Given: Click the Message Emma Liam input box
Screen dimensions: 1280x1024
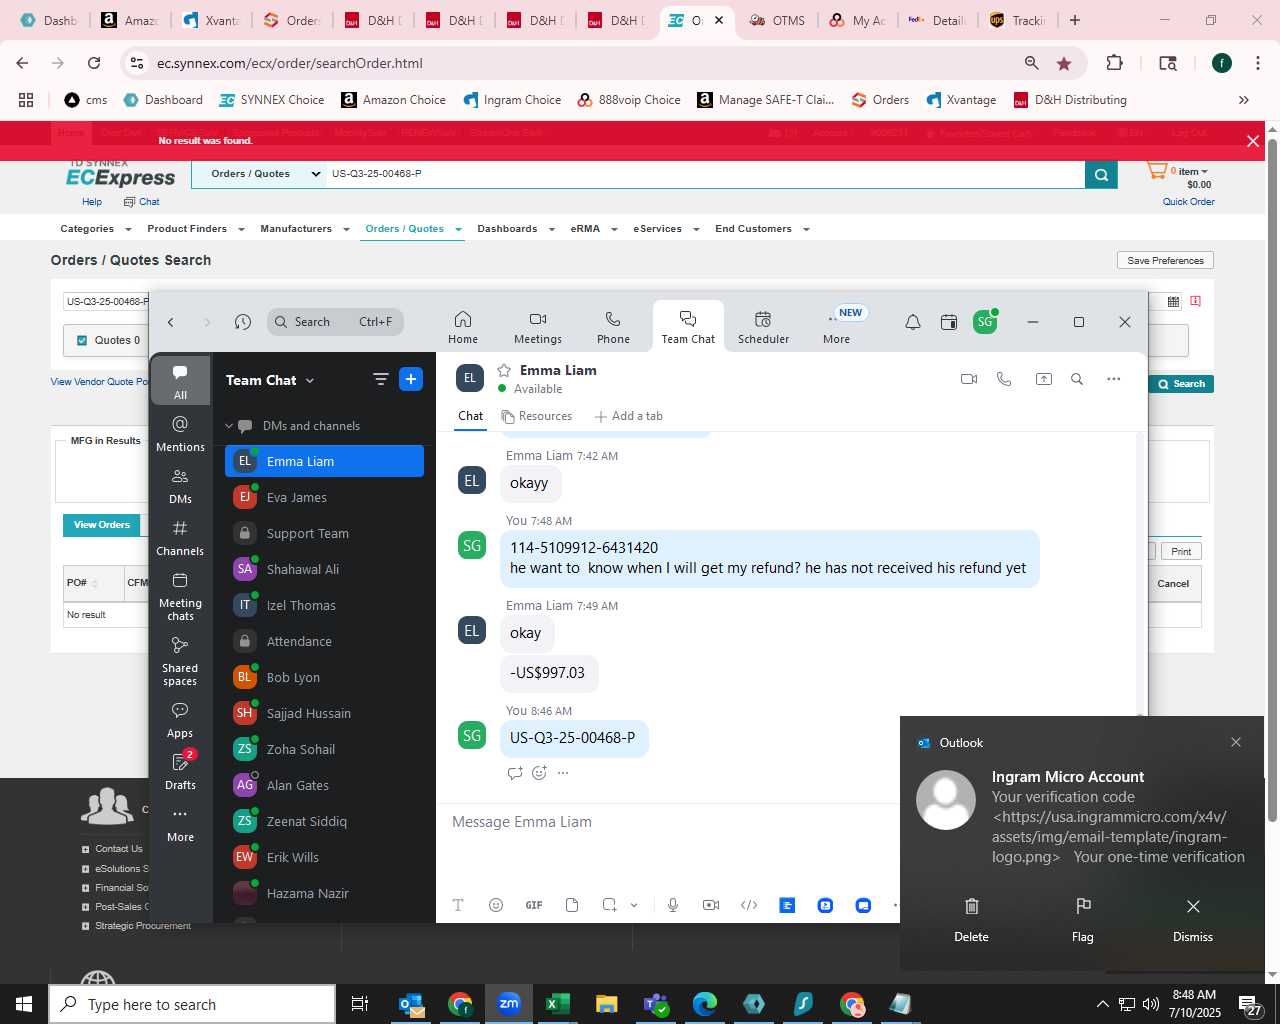Looking at the screenshot, I should 670,822.
